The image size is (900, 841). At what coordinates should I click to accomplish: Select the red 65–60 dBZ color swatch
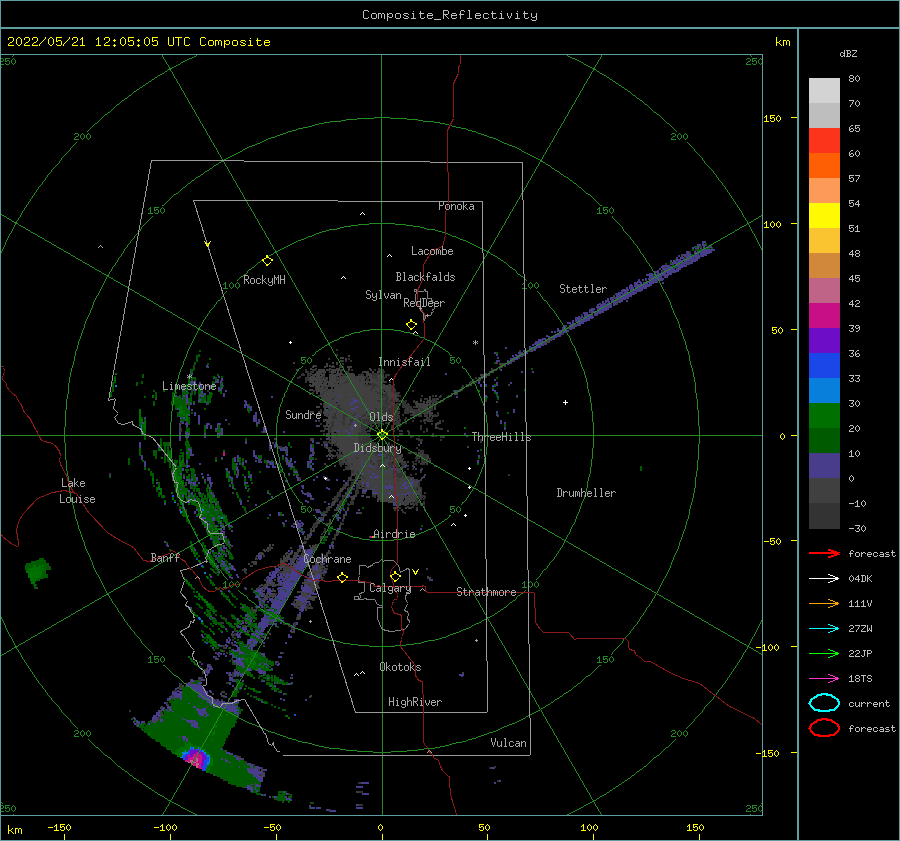(x=824, y=141)
